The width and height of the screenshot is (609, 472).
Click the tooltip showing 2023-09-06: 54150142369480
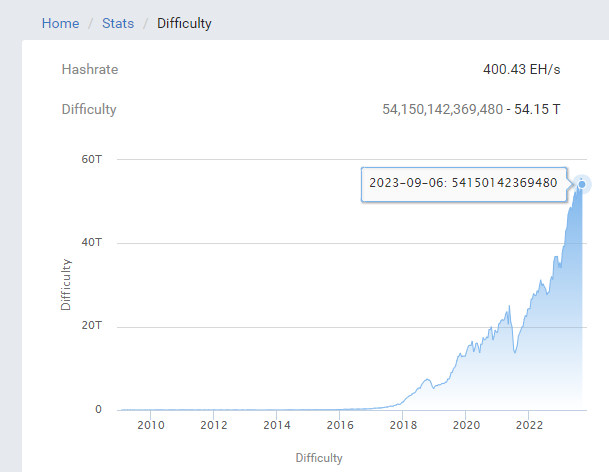464,185
